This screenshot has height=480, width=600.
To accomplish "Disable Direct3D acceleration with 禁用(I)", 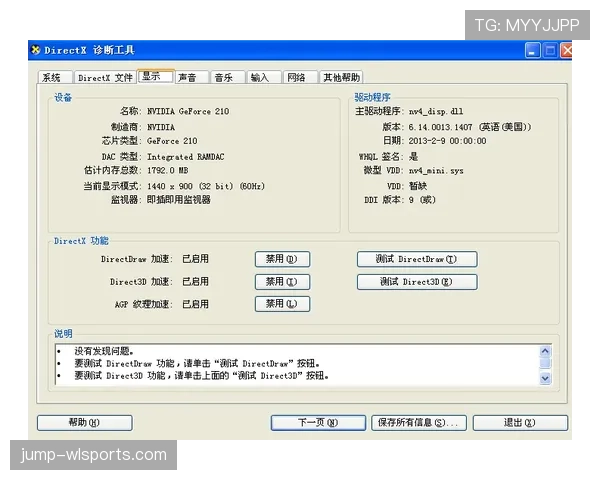I will tap(282, 282).
